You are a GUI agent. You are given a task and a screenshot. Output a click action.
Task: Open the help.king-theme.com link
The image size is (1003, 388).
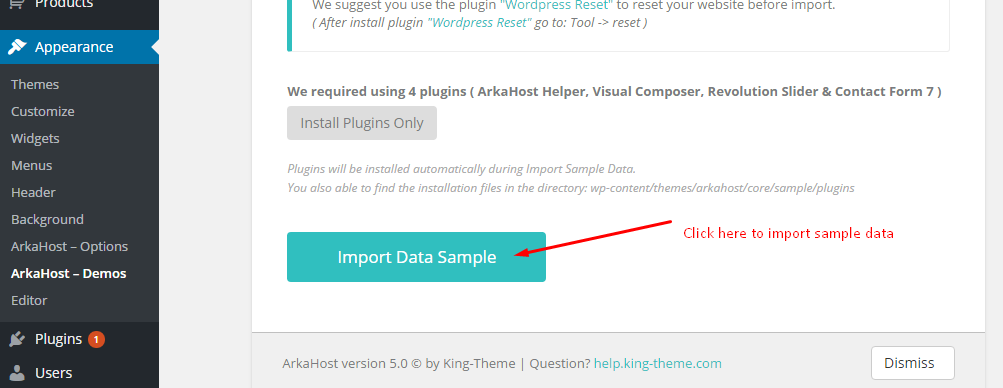tap(658, 363)
